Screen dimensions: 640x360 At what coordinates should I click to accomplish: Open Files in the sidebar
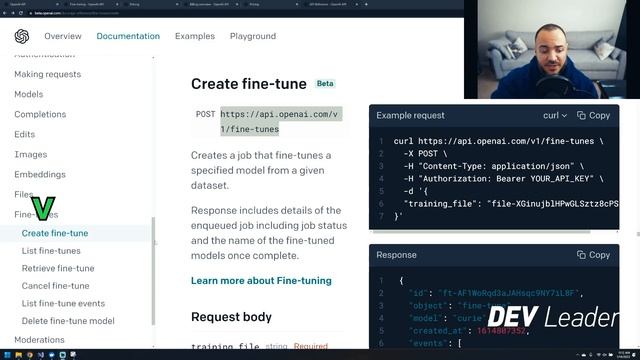tap(24, 194)
